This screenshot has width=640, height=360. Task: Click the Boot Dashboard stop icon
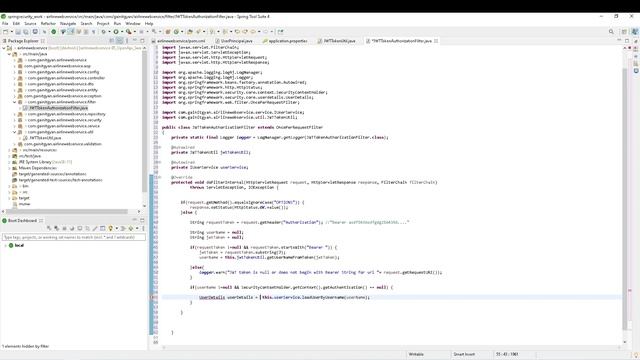[64, 228]
